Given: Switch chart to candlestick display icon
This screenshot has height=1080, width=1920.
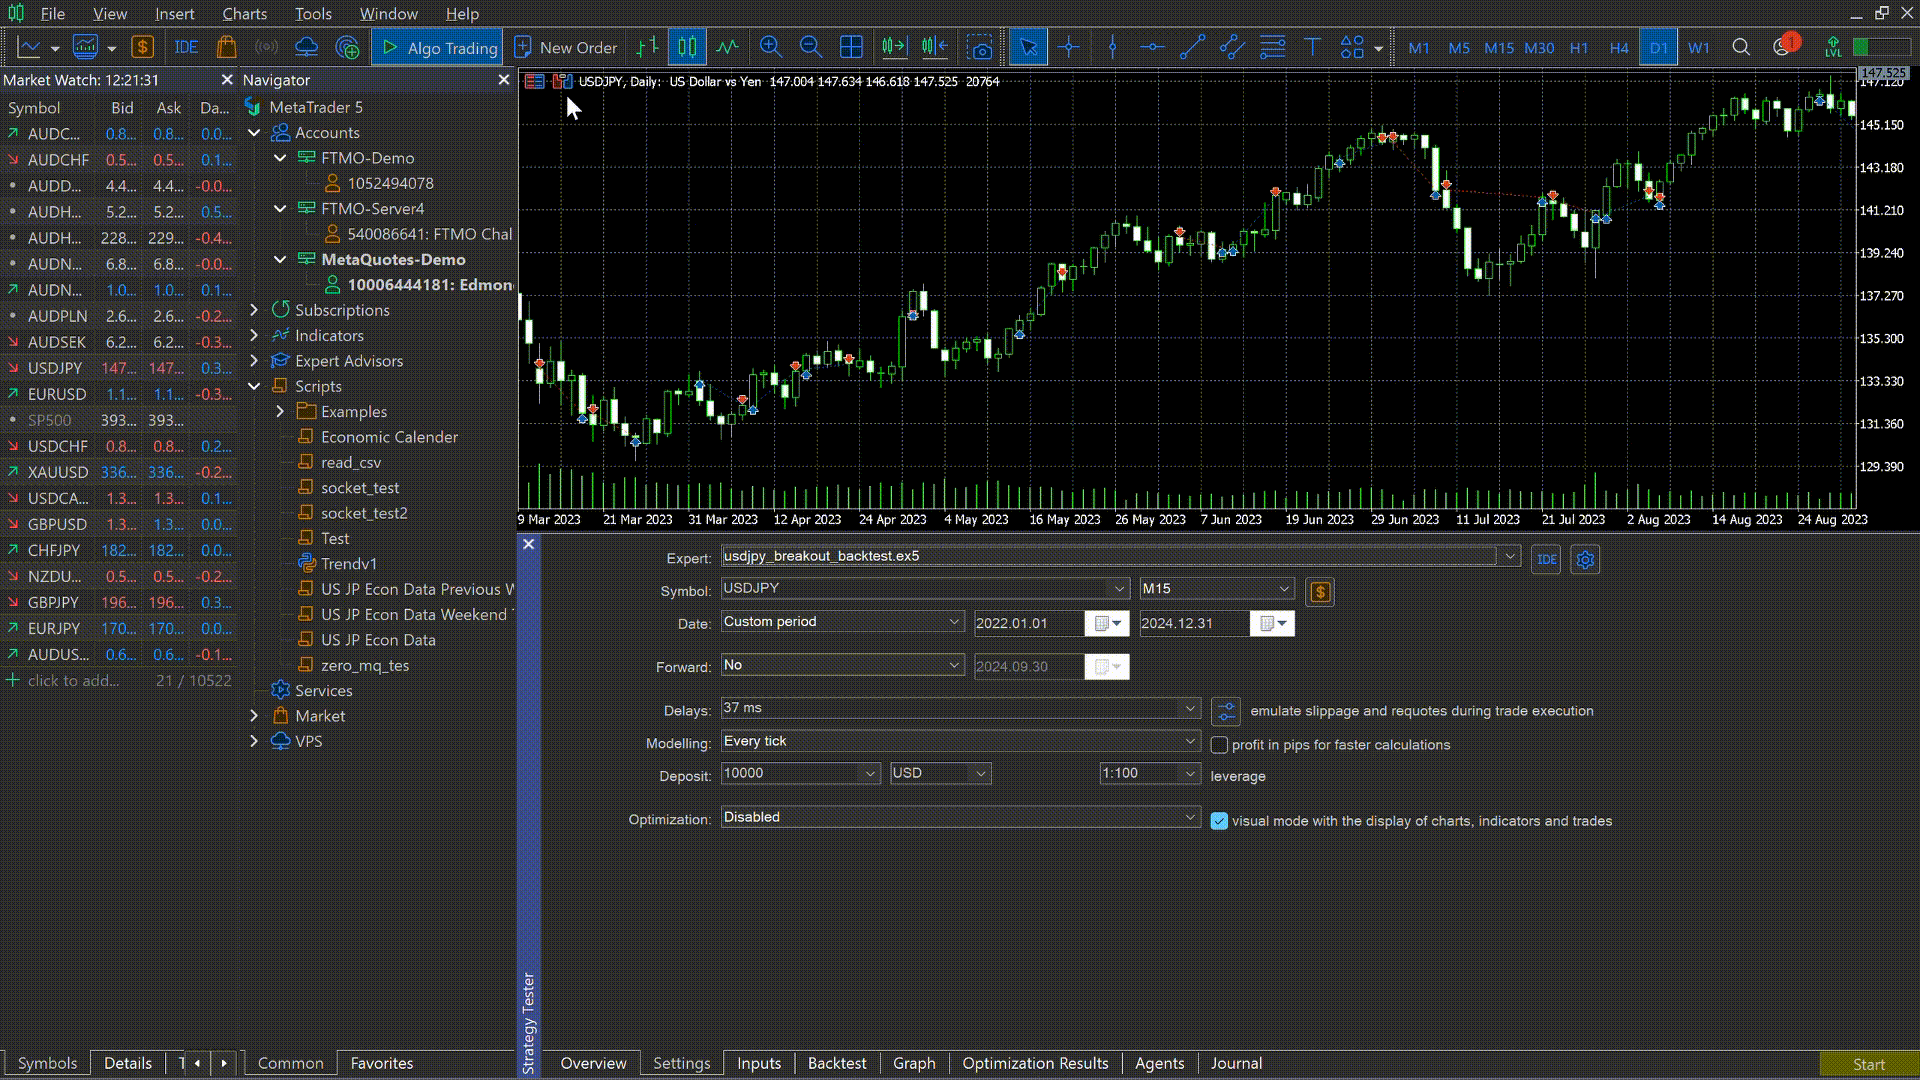Looking at the screenshot, I should pos(687,47).
